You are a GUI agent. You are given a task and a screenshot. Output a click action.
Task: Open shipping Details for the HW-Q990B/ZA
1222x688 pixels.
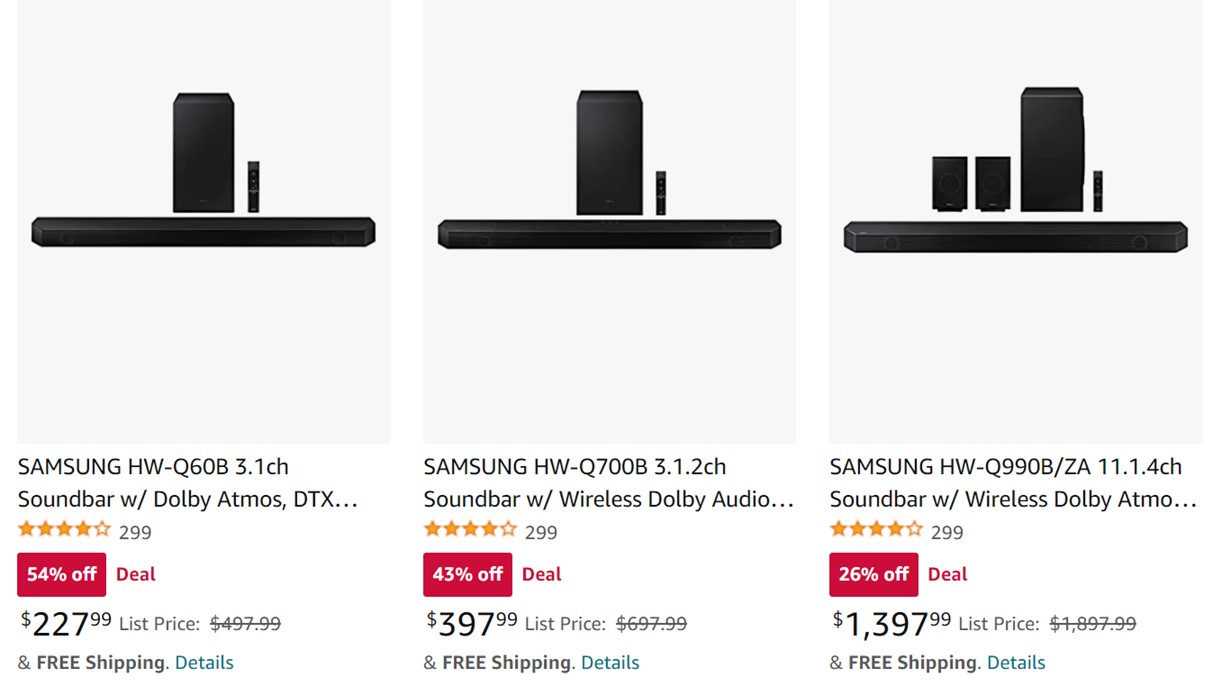[1016, 663]
